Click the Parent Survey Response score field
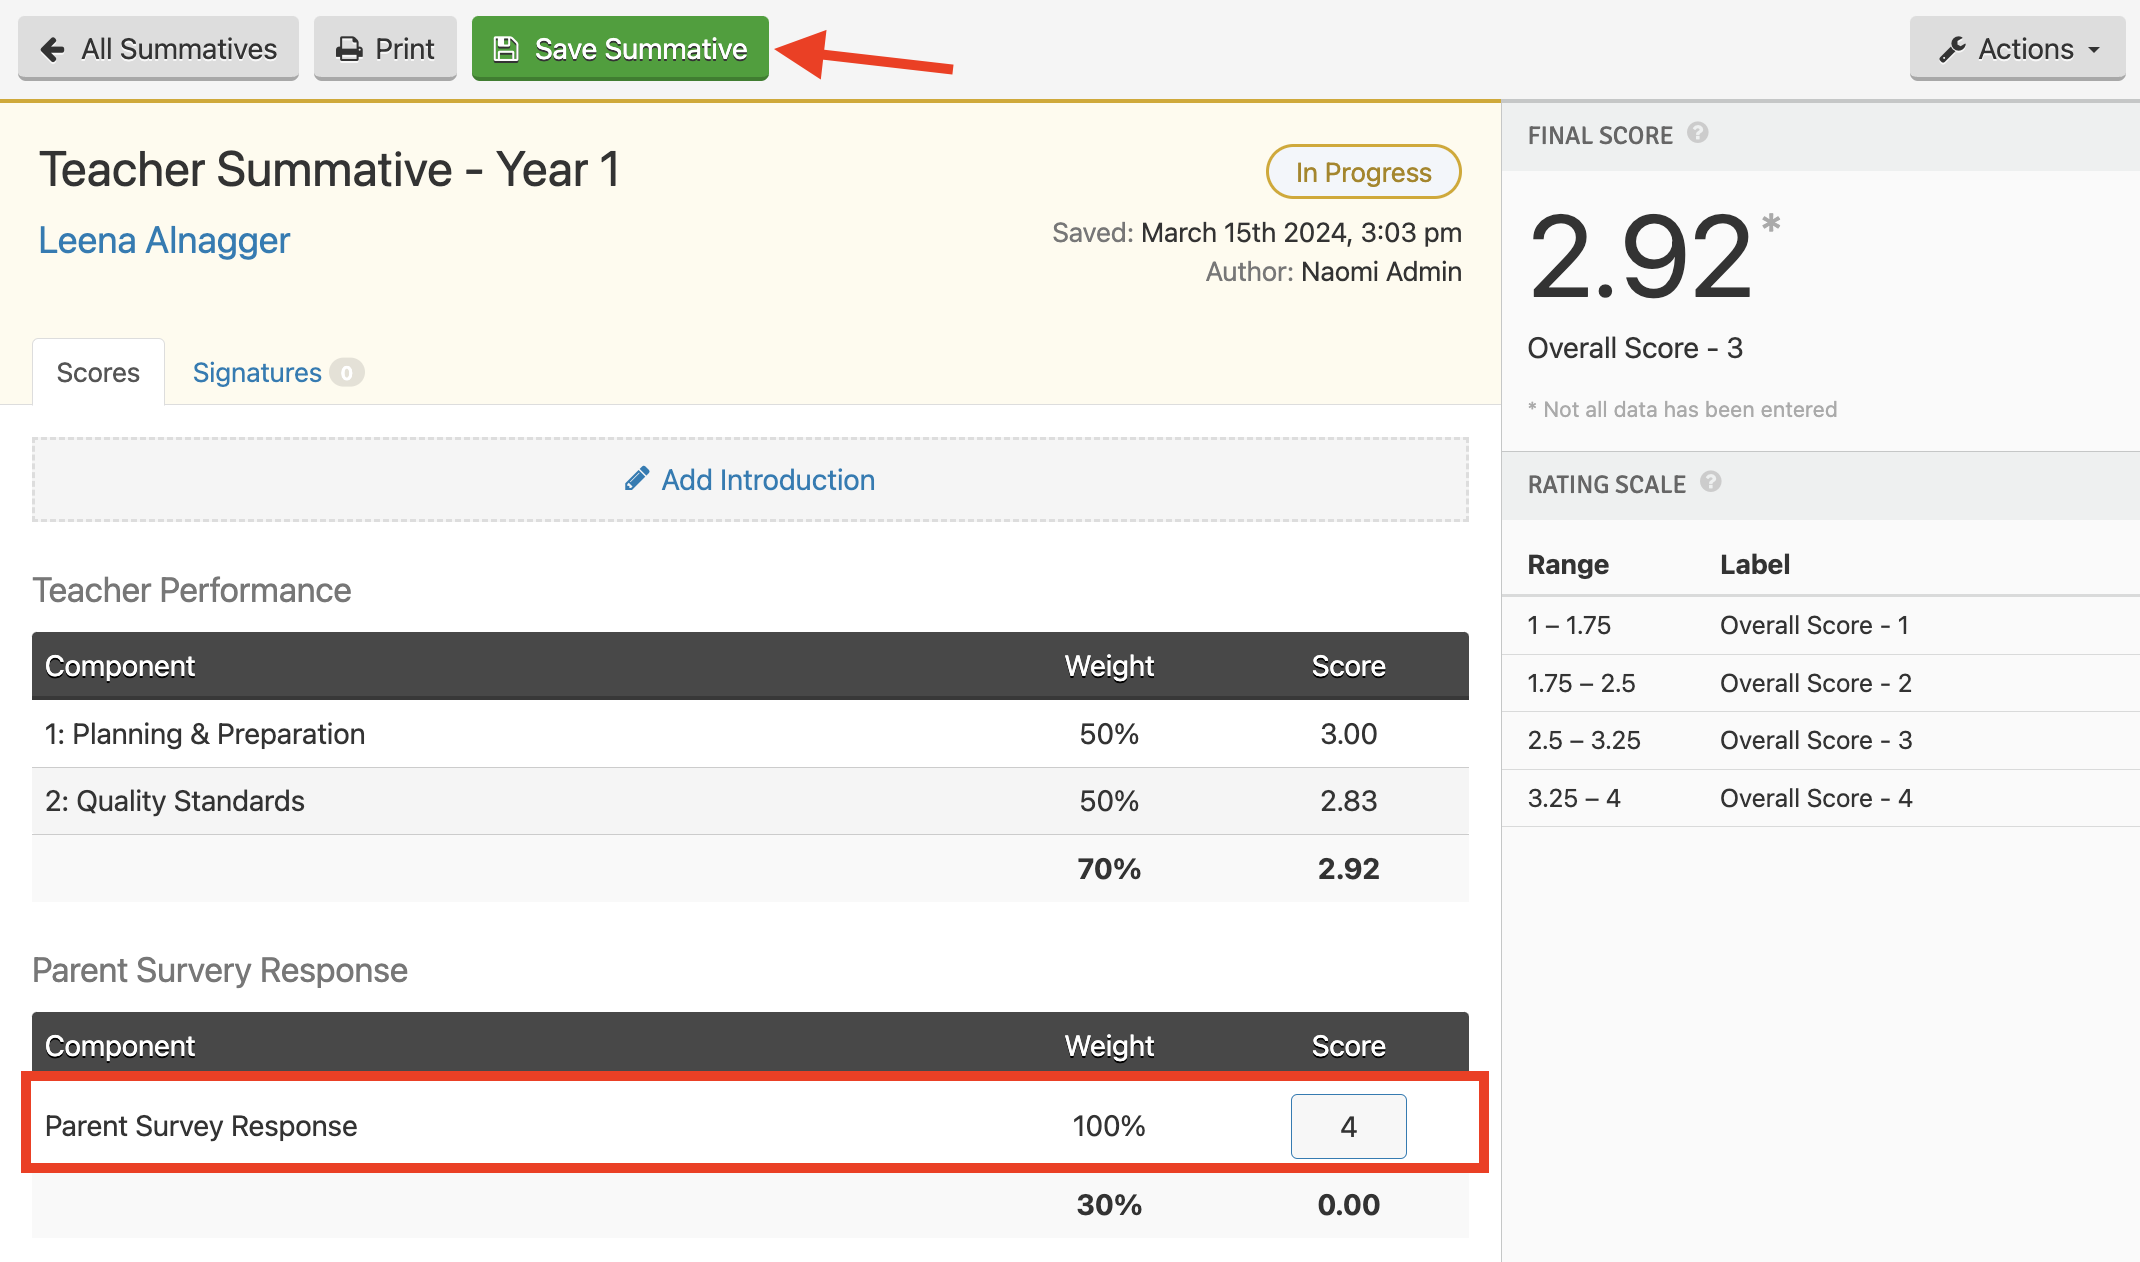The height and width of the screenshot is (1262, 2140). click(x=1348, y=1126)
